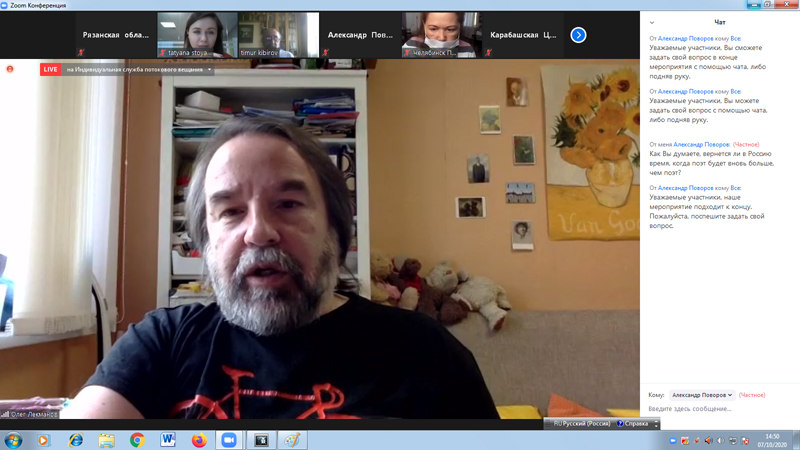Switch input language via RU Русский indicator
The image size is (800, 450).
point(582,424)
